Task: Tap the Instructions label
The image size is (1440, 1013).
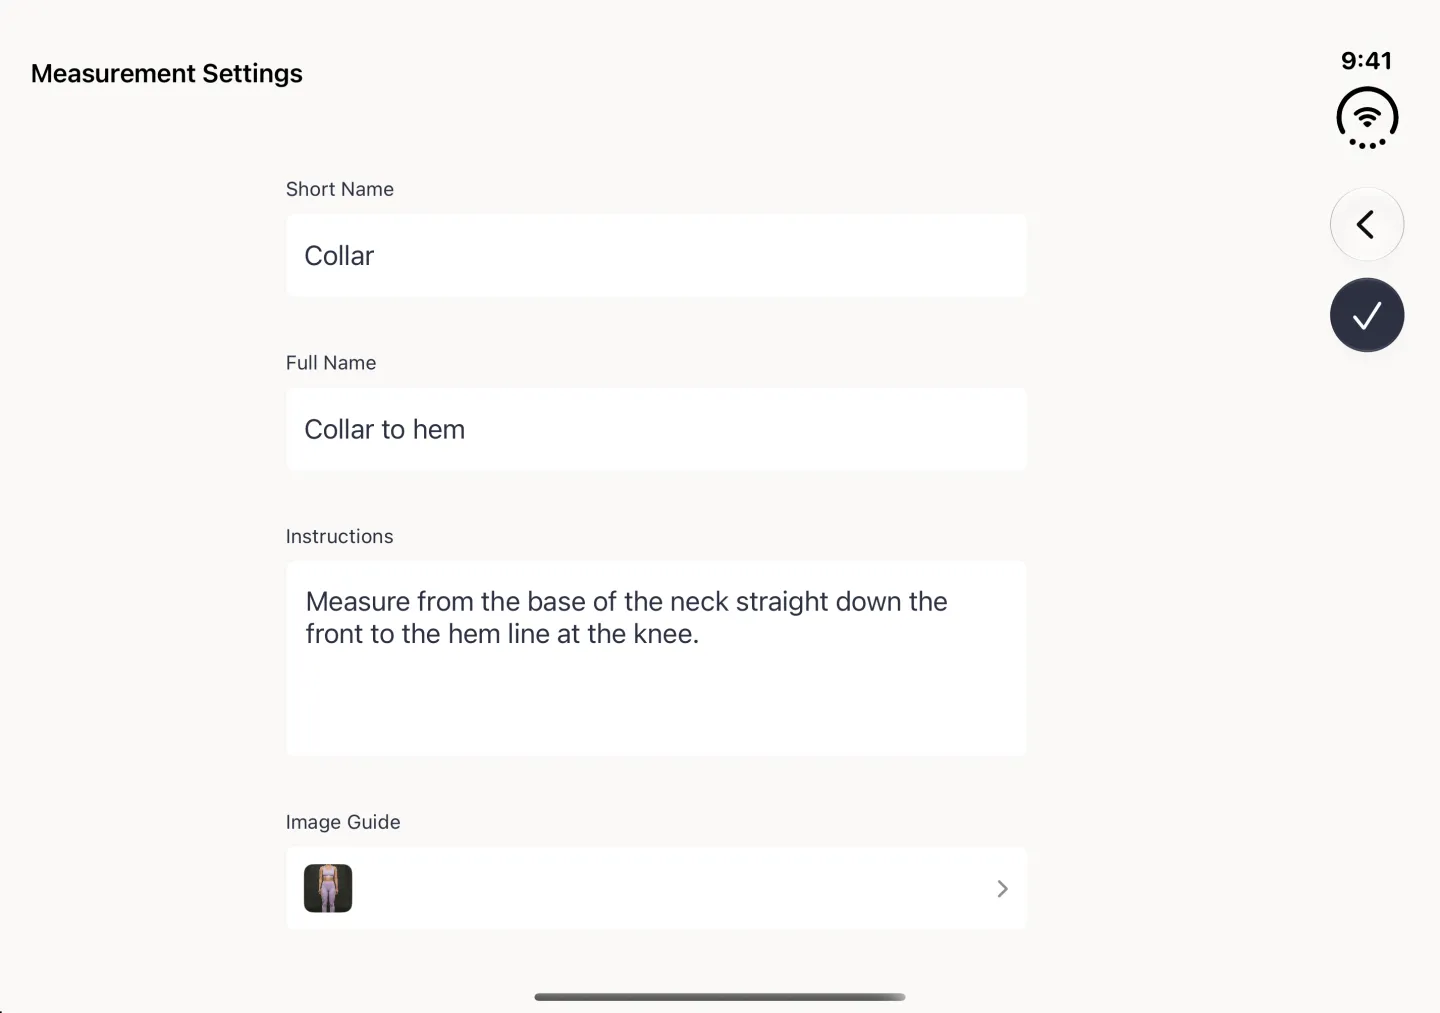Action: pyautogui.click(x=340, y=537)
